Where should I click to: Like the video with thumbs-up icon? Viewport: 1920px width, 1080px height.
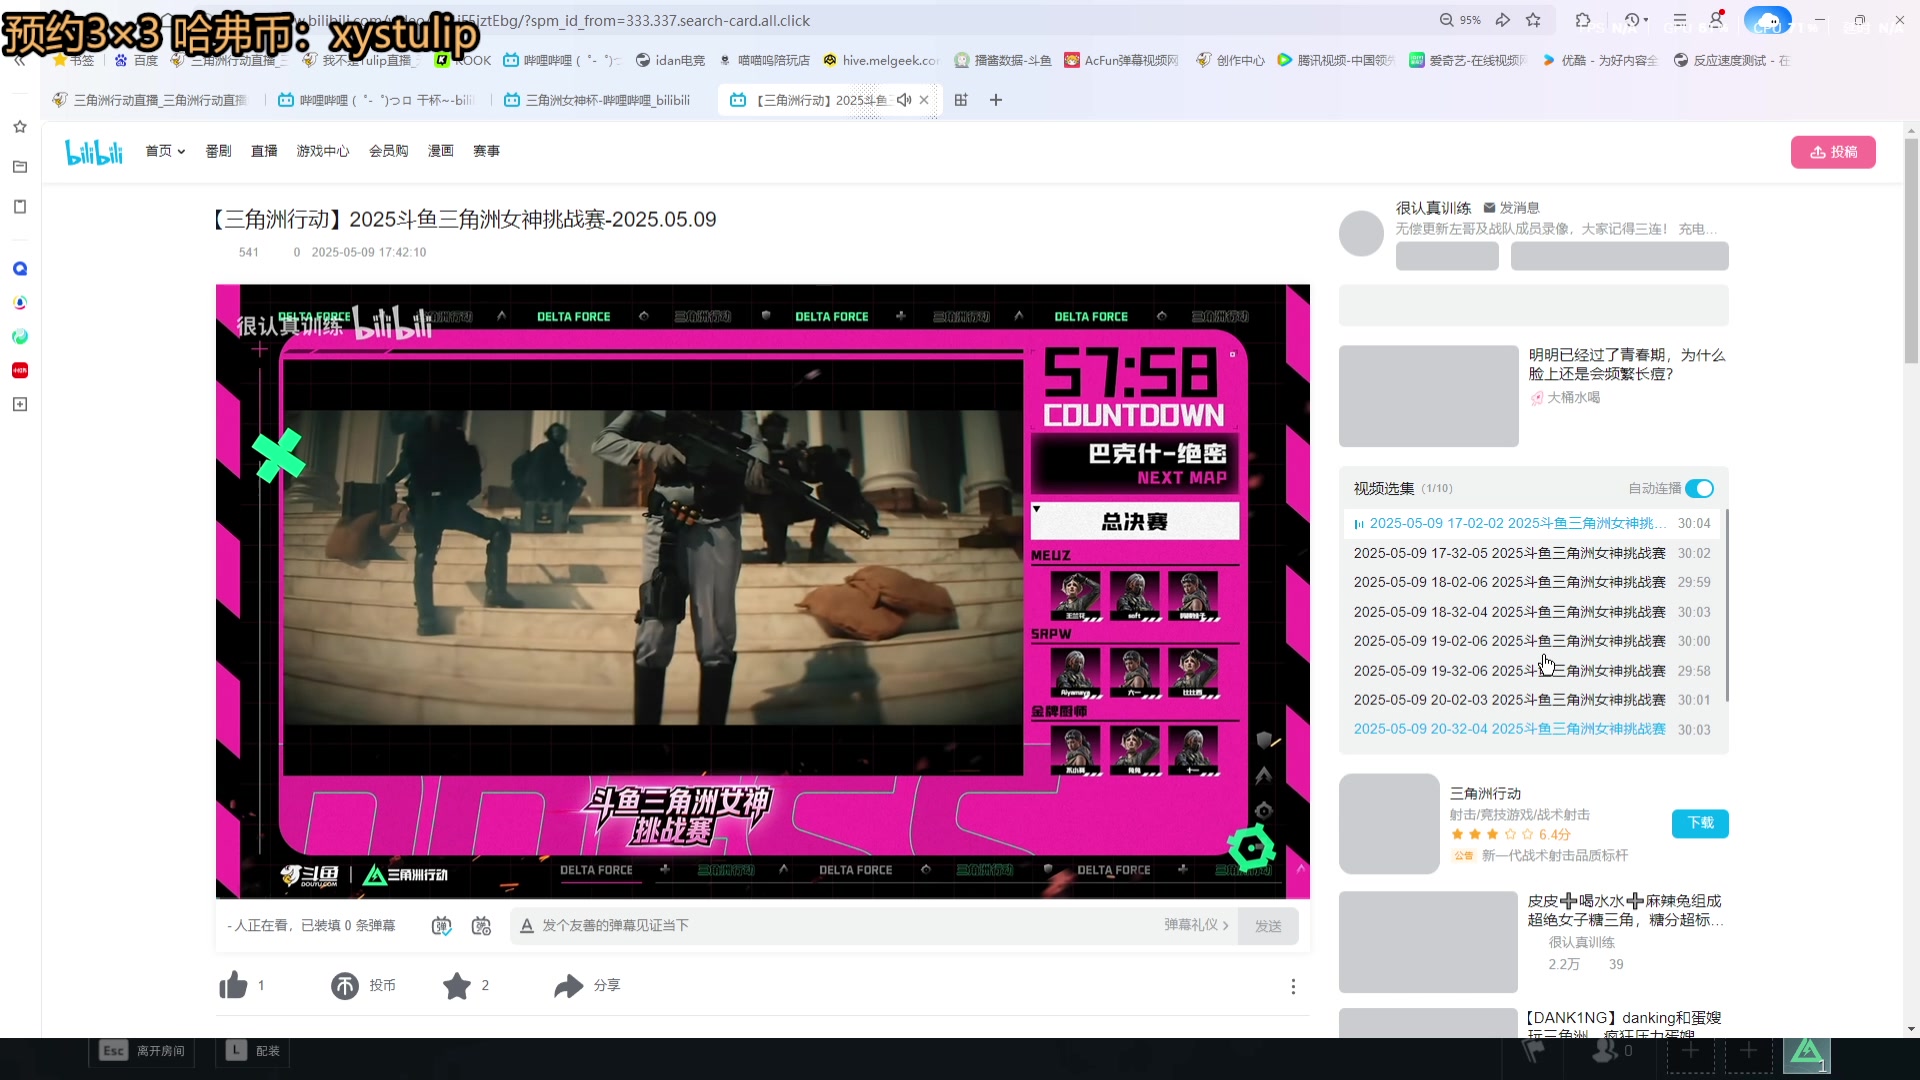pyautogui.click(x=233, y=986)
